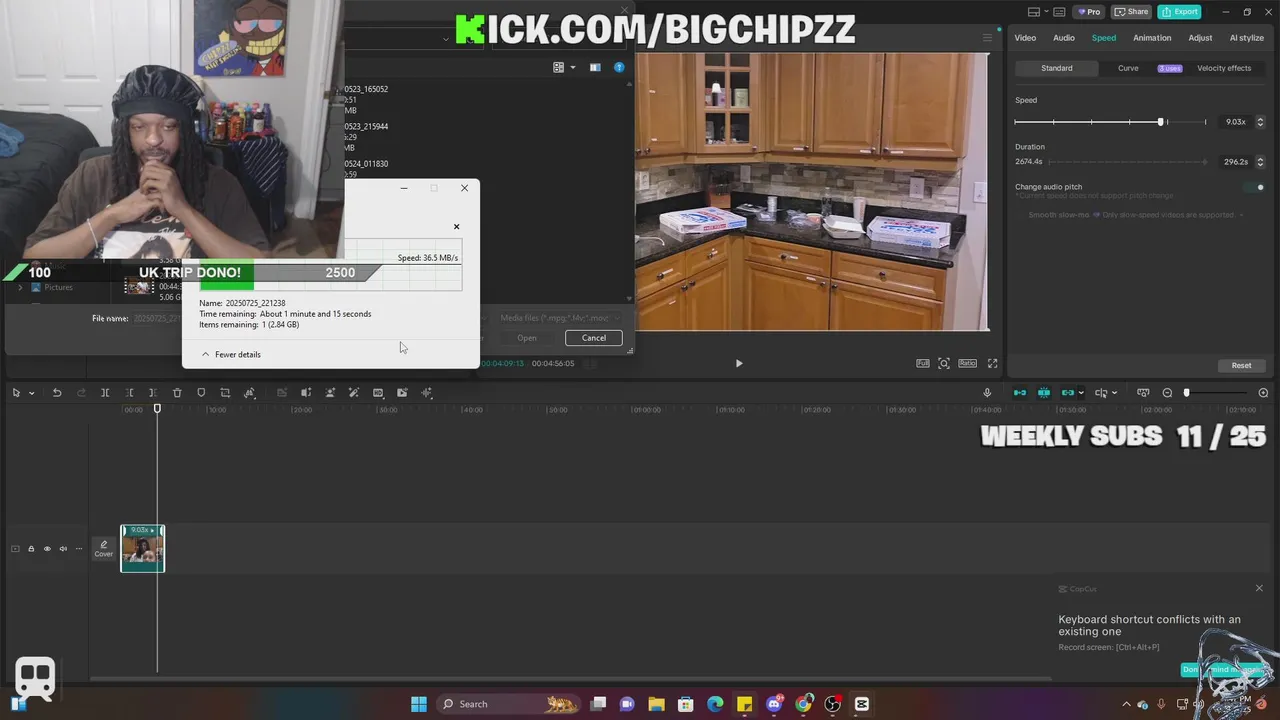The width and height of the screenshot is (1280, 720).
Task: Enter full screen preview with the expand icon
Action: 993,364
